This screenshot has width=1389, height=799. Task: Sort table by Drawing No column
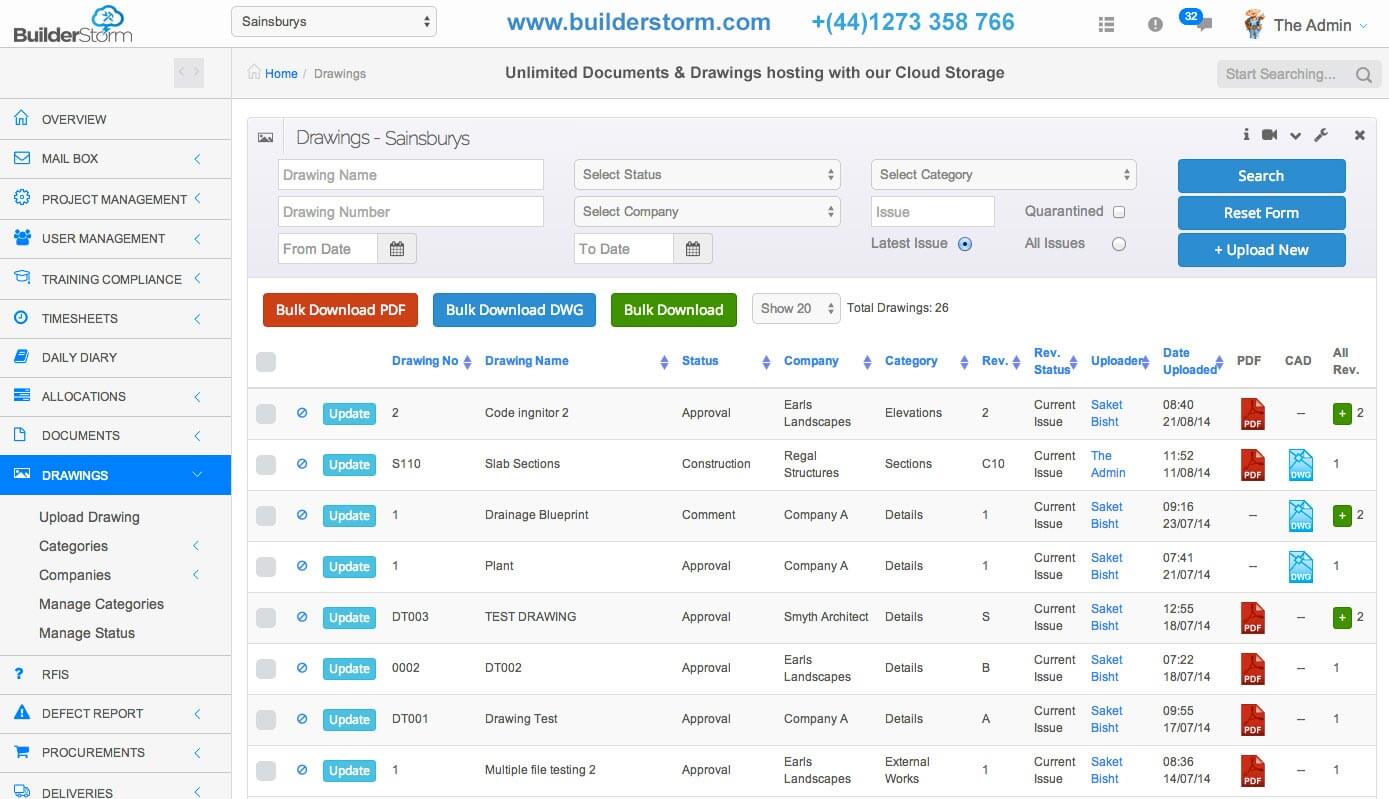click(431, 361)
